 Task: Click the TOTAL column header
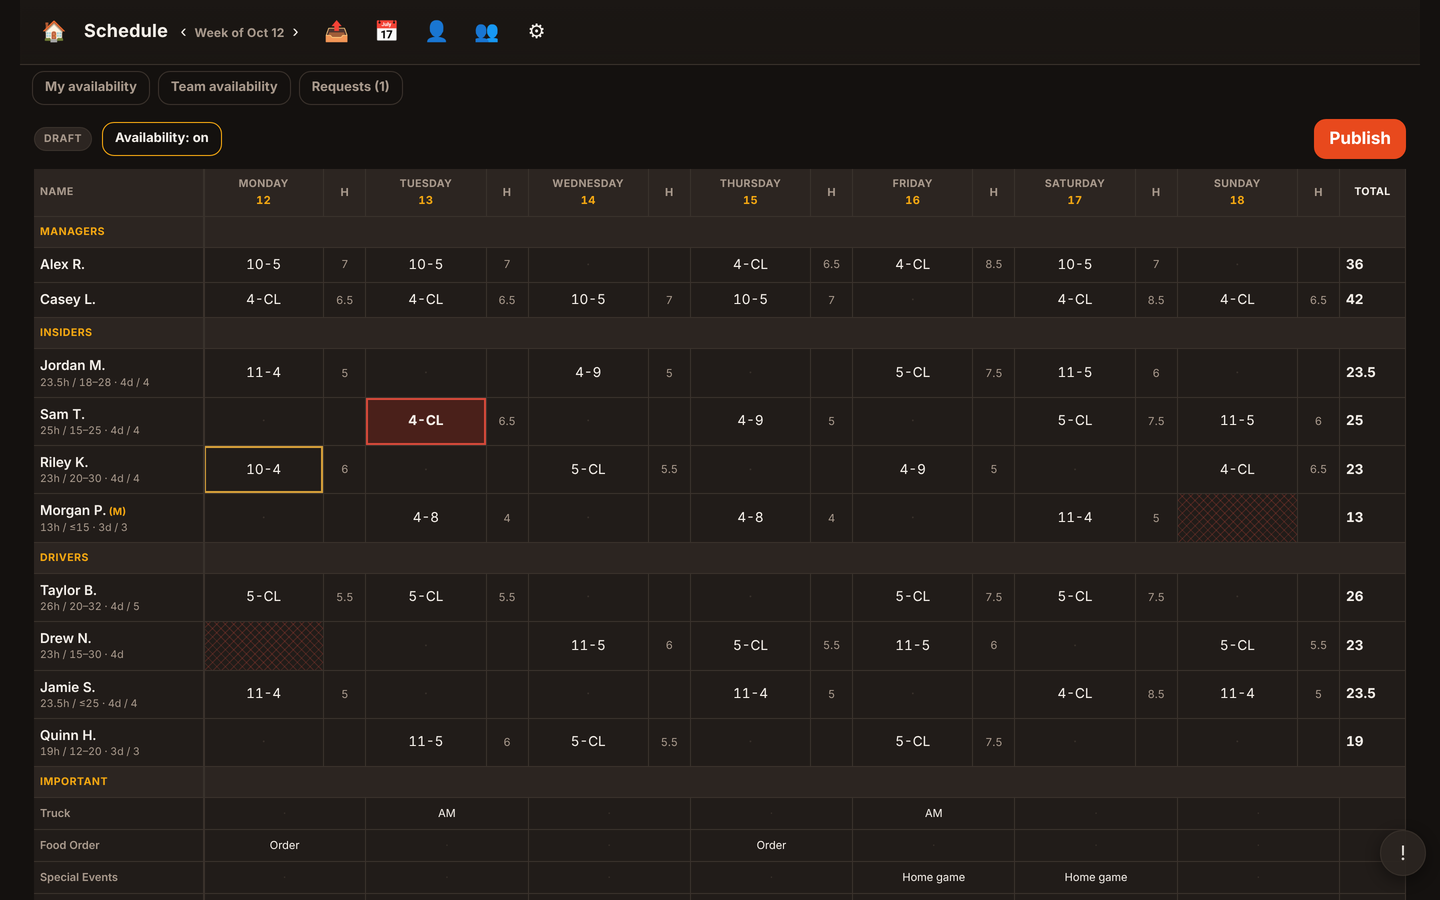click(x=1372, y=192)
